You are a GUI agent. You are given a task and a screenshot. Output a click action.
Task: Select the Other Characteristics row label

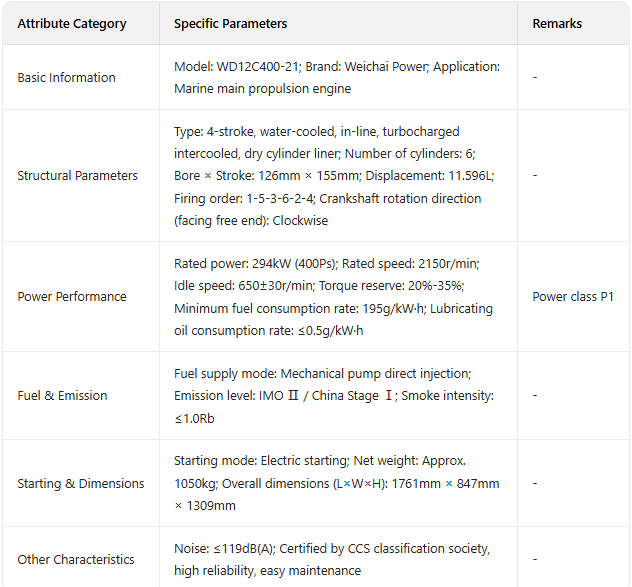[x=76, y=559]
